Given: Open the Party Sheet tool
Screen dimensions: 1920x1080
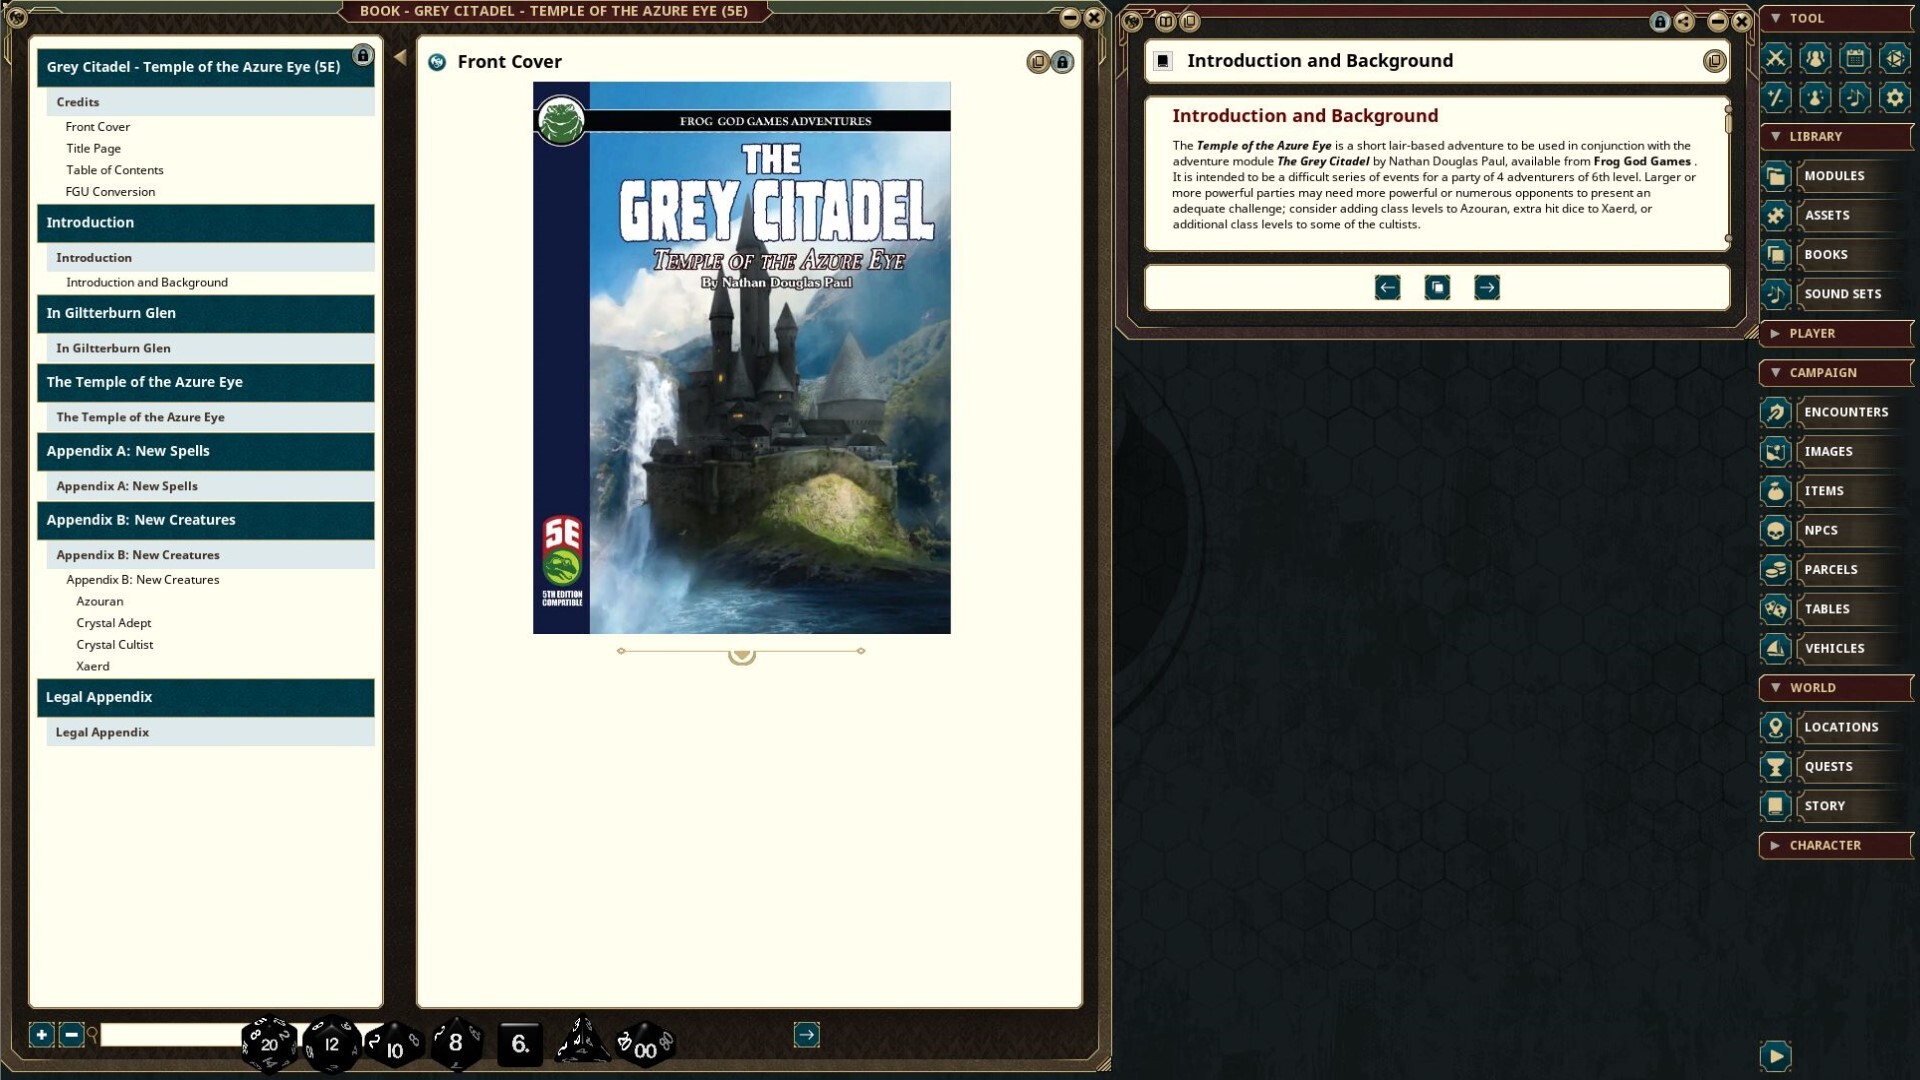Looking at the screenshot, I should [x=1817, y=59].
